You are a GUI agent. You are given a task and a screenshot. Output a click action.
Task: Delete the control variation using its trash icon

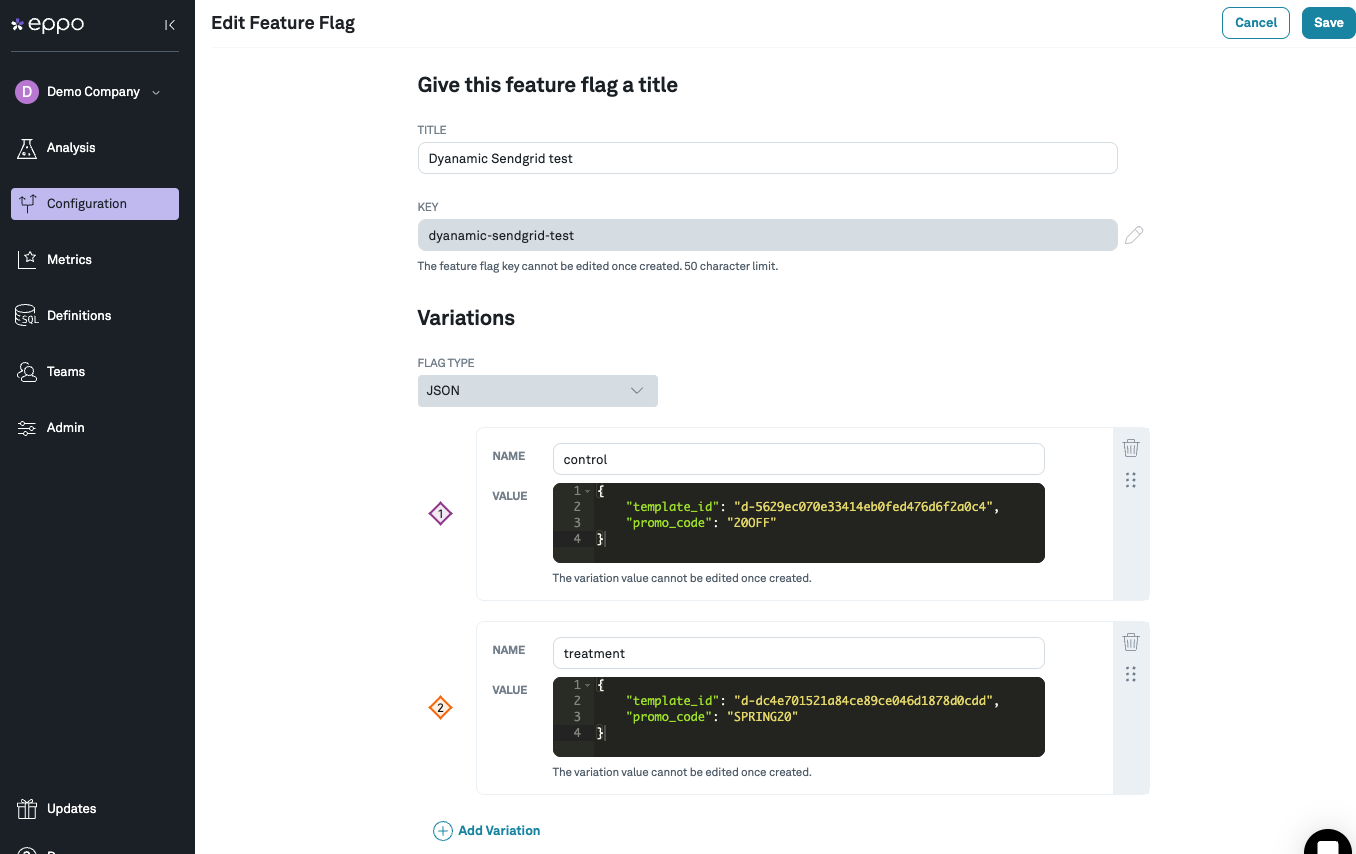pyautogui.click(x=1130, y=447)
